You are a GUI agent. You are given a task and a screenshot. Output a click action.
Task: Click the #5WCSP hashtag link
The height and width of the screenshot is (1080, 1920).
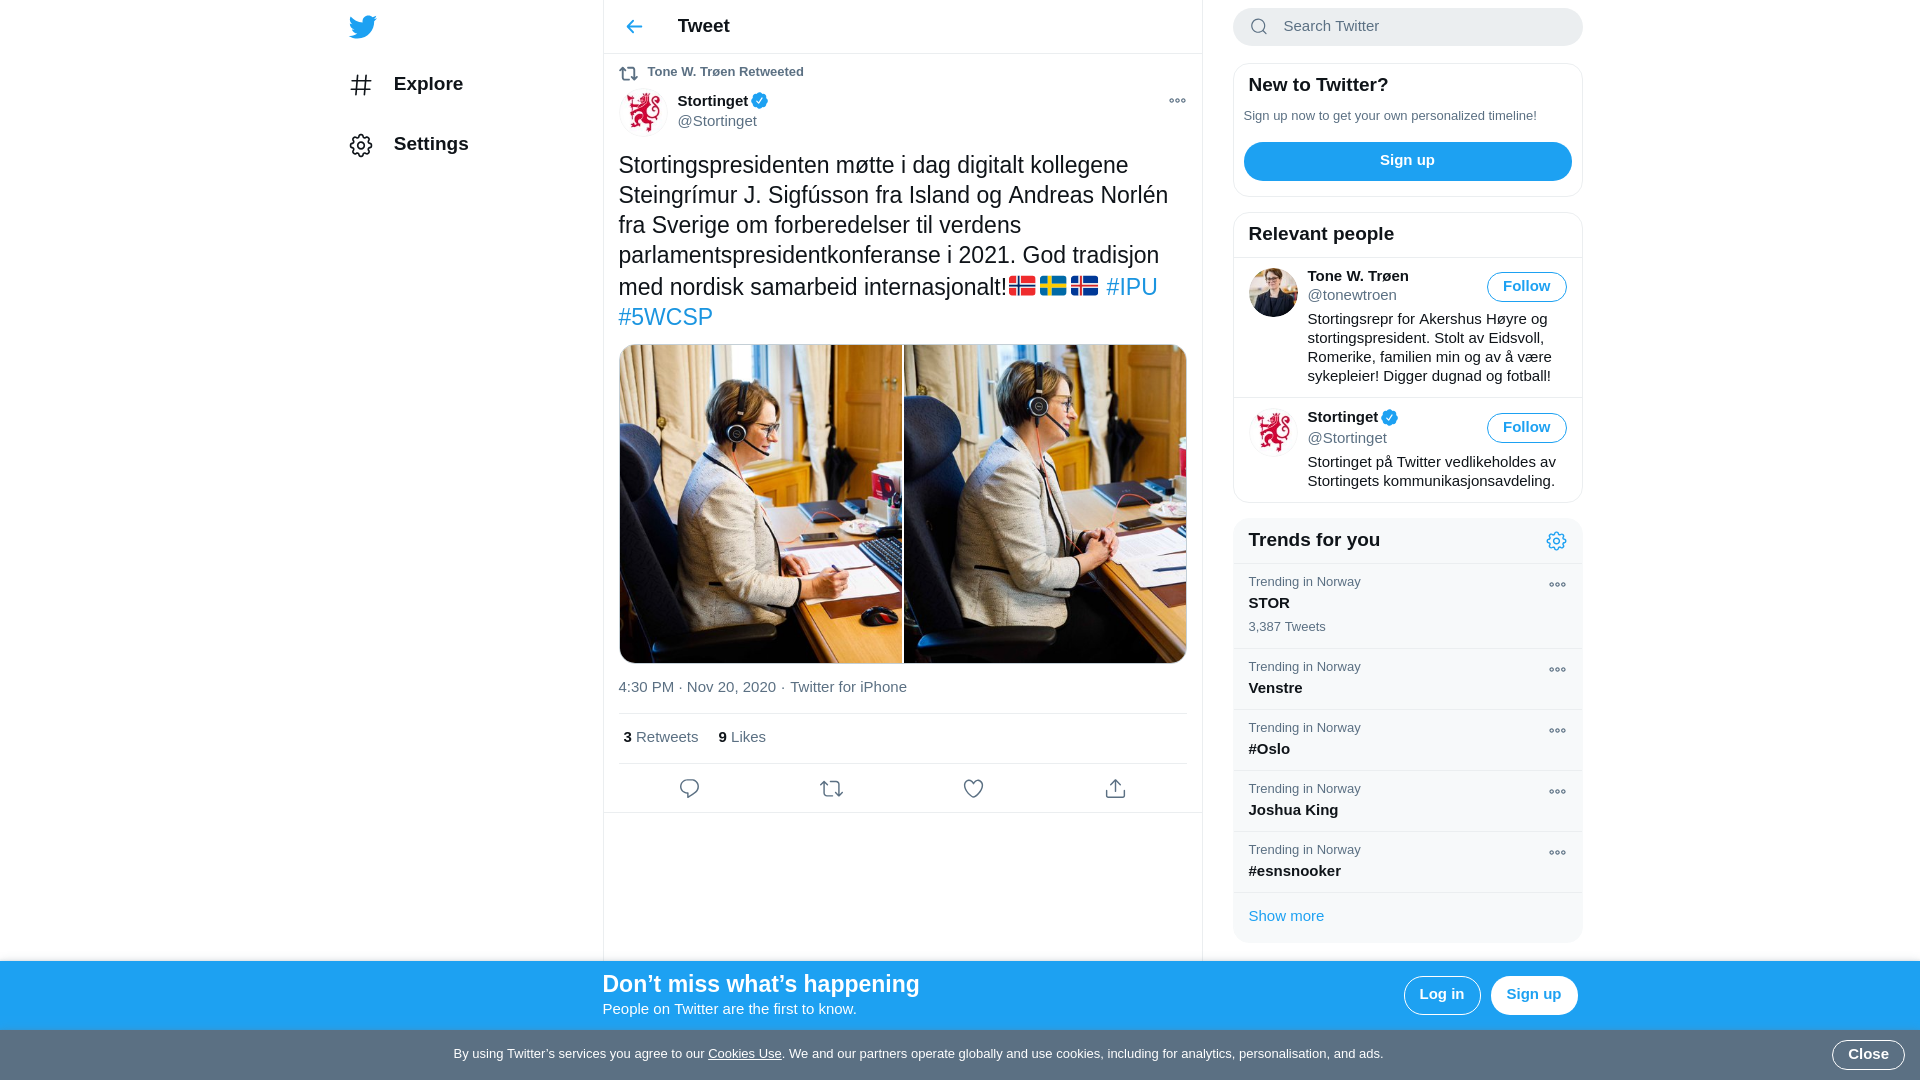click(665, 317)
